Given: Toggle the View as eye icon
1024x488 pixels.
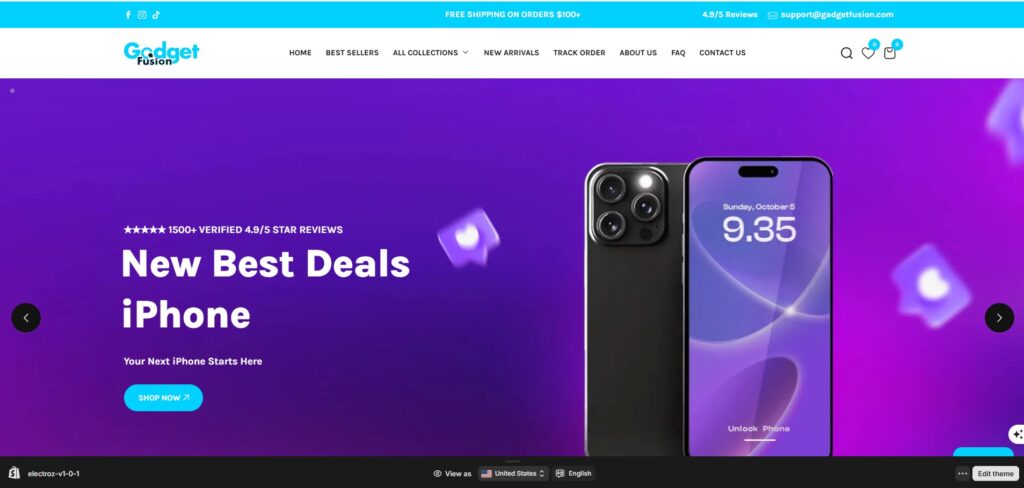Looking at the screenshot, I should click(438, 474).
